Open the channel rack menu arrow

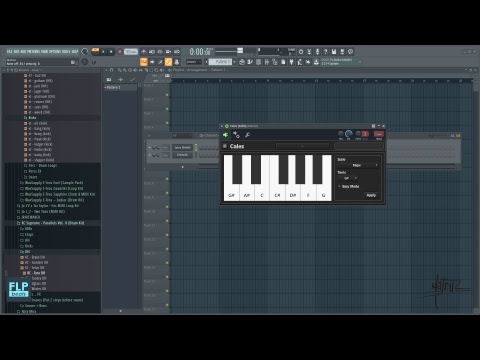(149, 136)
